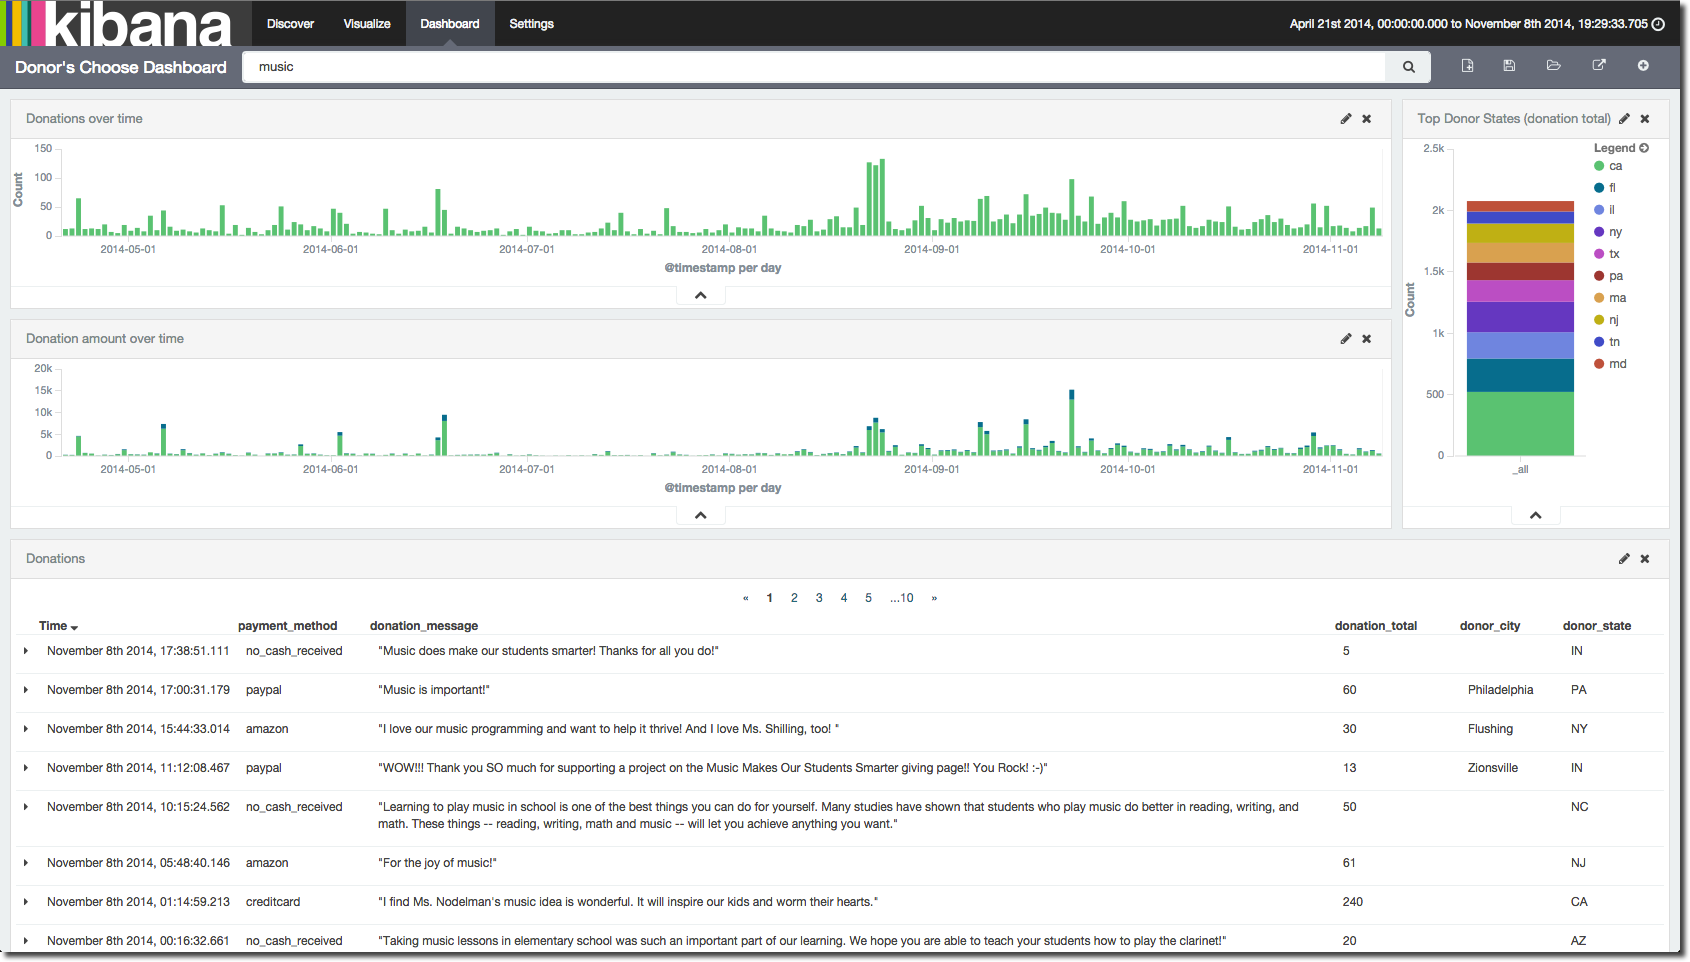The image size is (1690, 962).
Task: Edit the Top Donor States visualization
Action: pos(1624,119)
